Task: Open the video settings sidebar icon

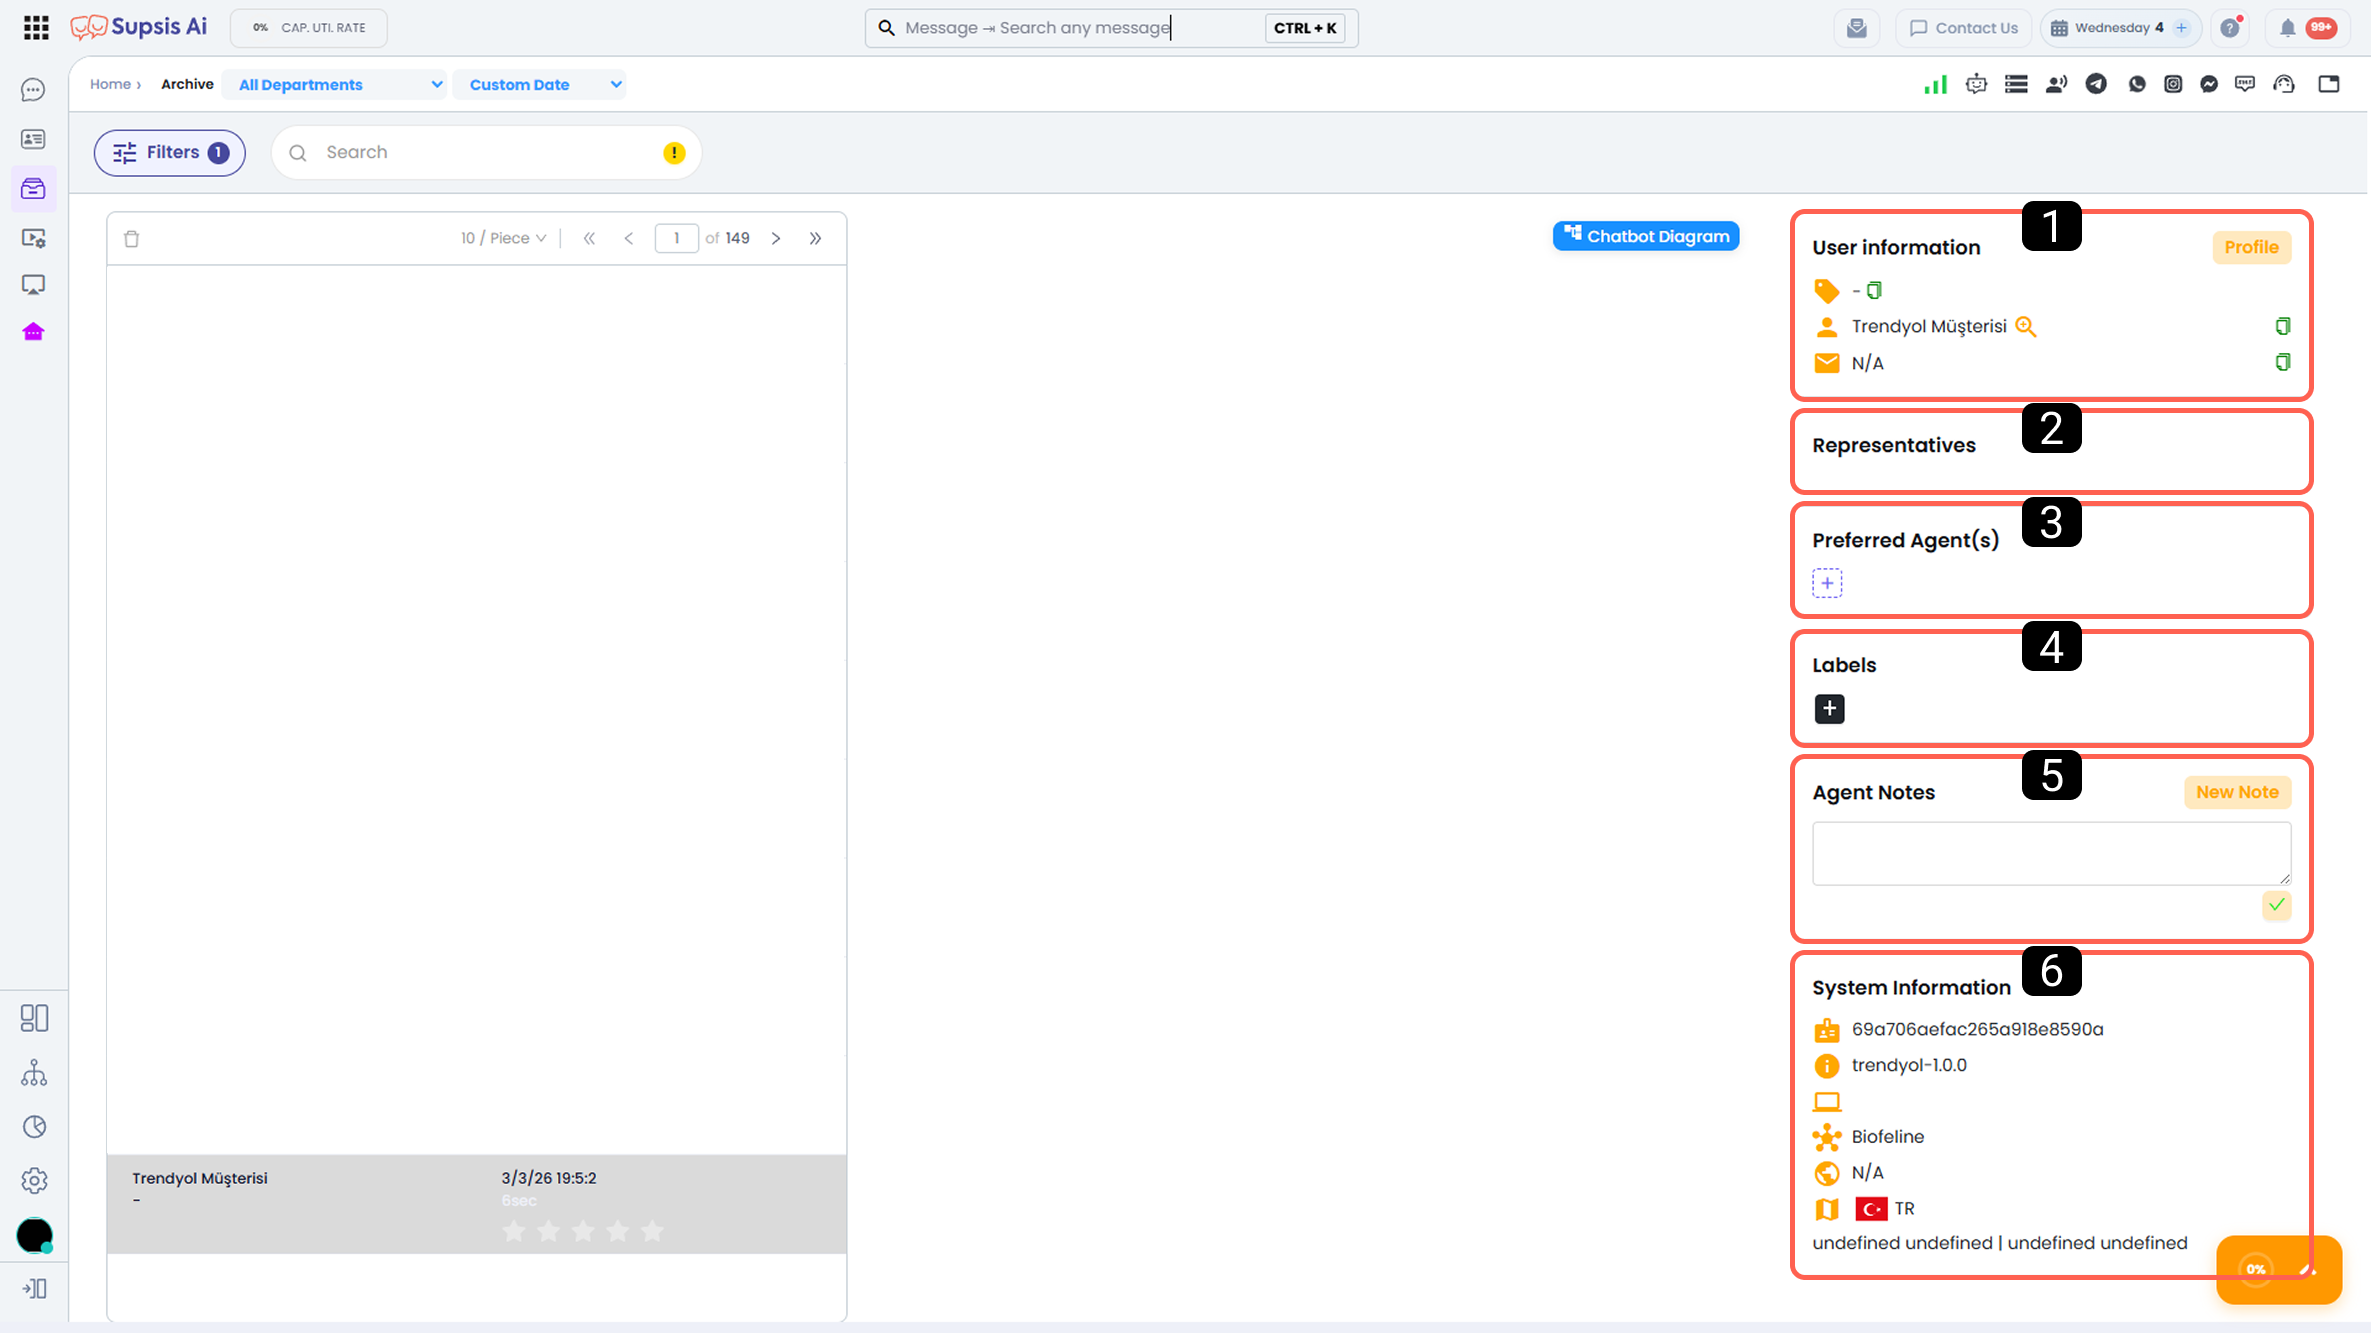Action: (33, 238)
